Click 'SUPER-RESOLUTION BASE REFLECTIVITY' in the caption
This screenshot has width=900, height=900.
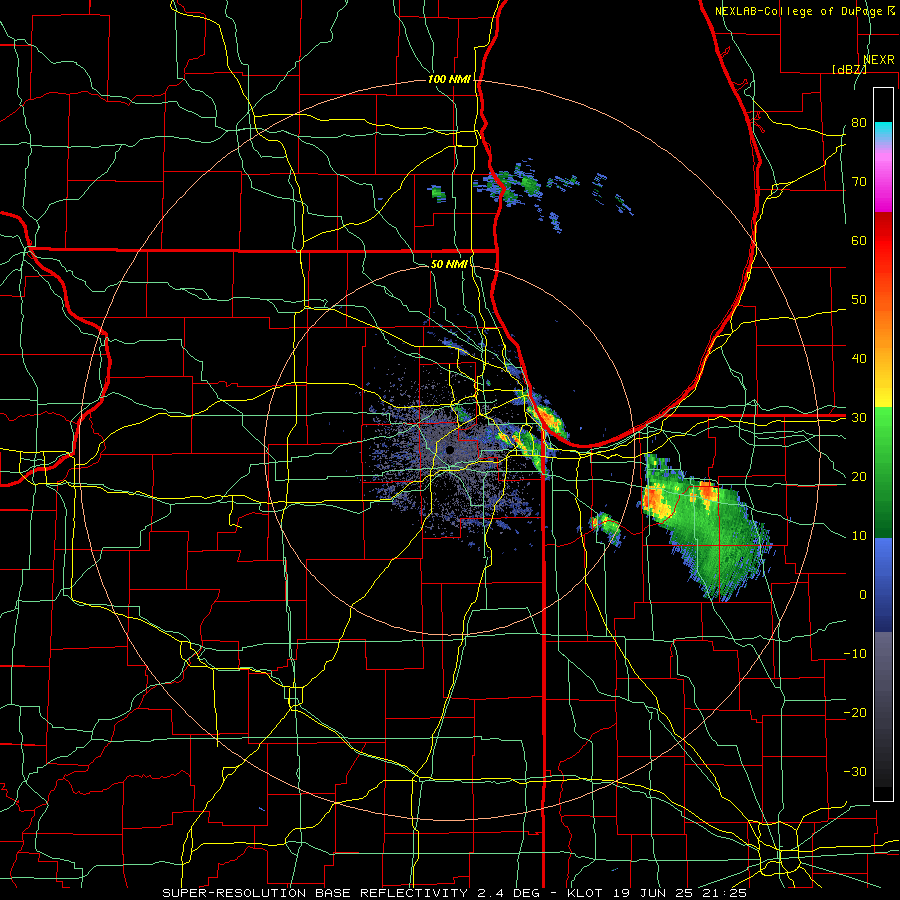coord(314,893)
